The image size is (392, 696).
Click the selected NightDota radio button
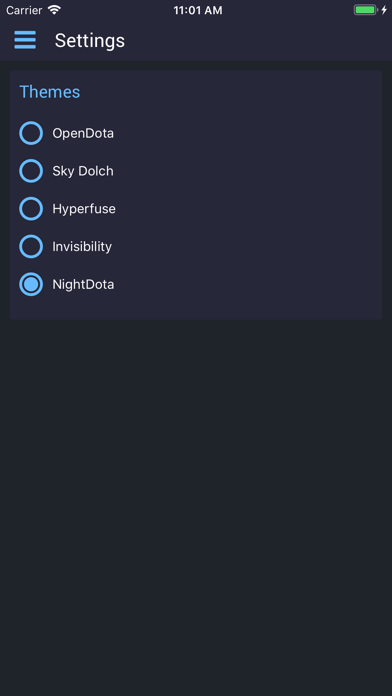coord(31,284)
